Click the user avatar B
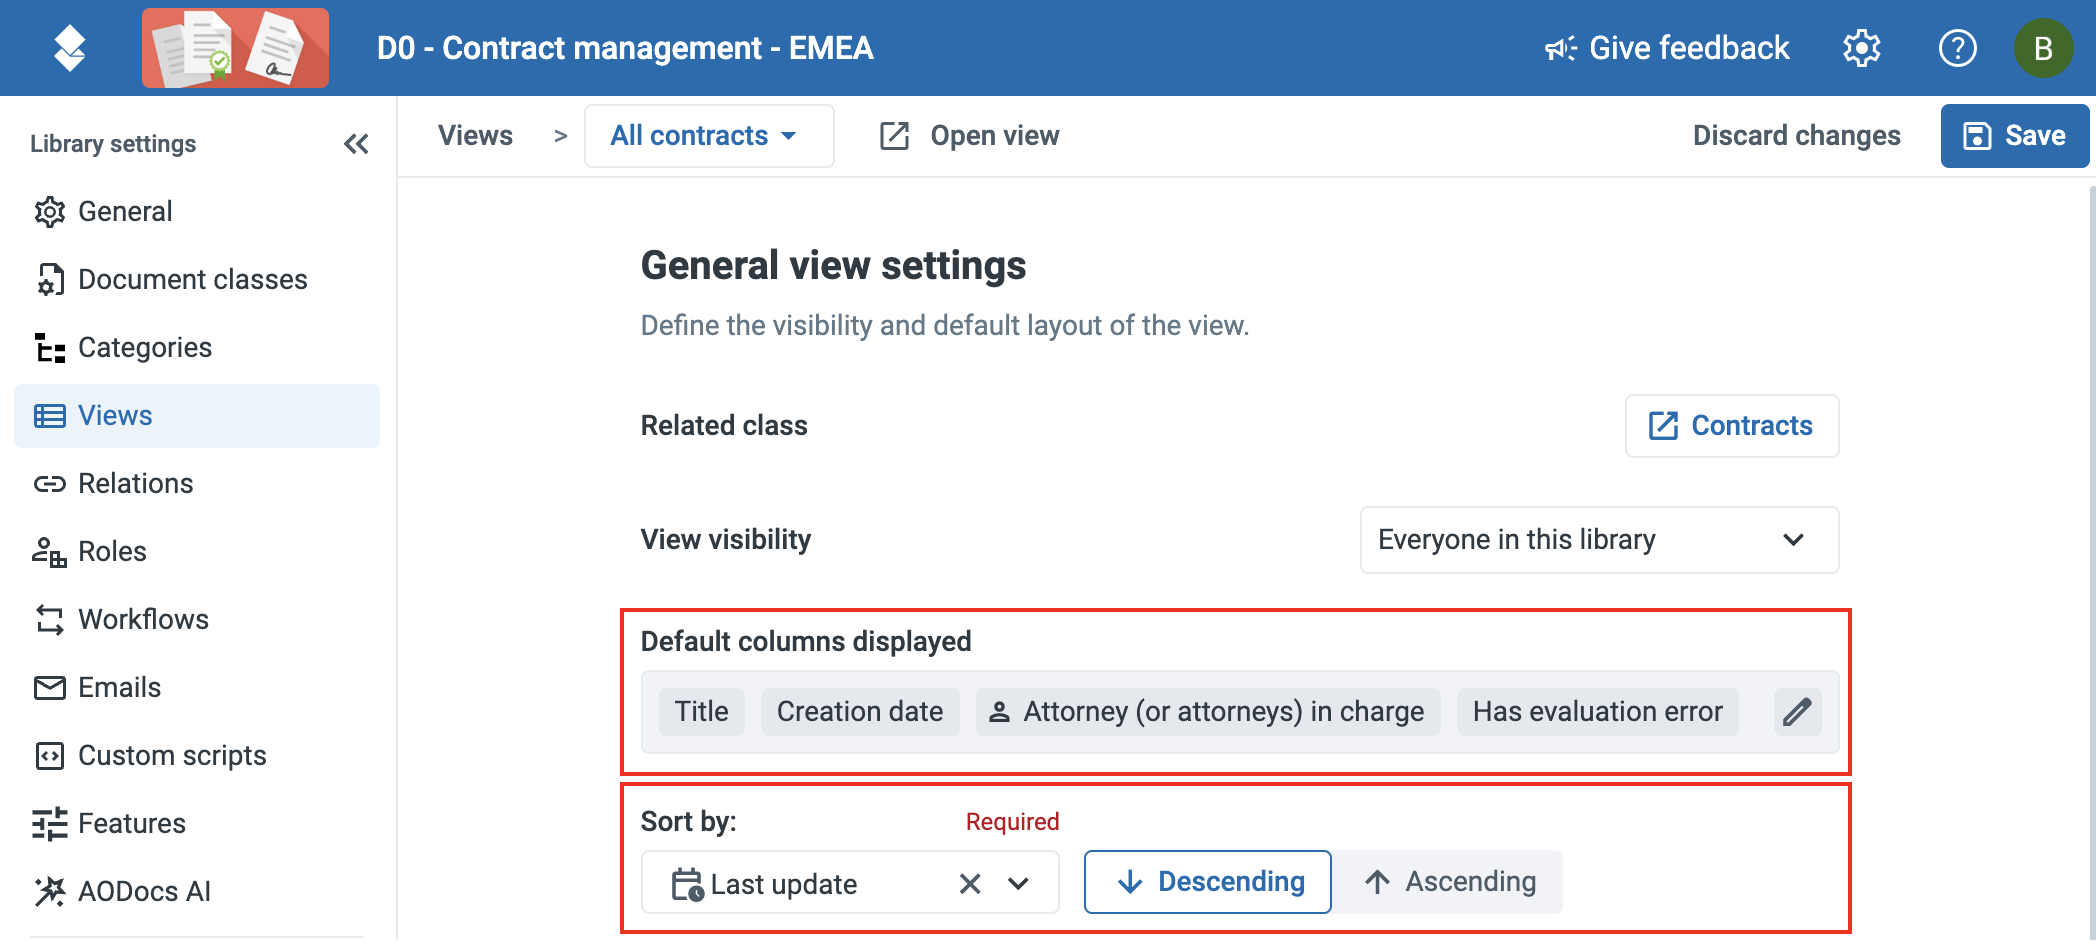 pyautogui.click(x=2043, y=48)
